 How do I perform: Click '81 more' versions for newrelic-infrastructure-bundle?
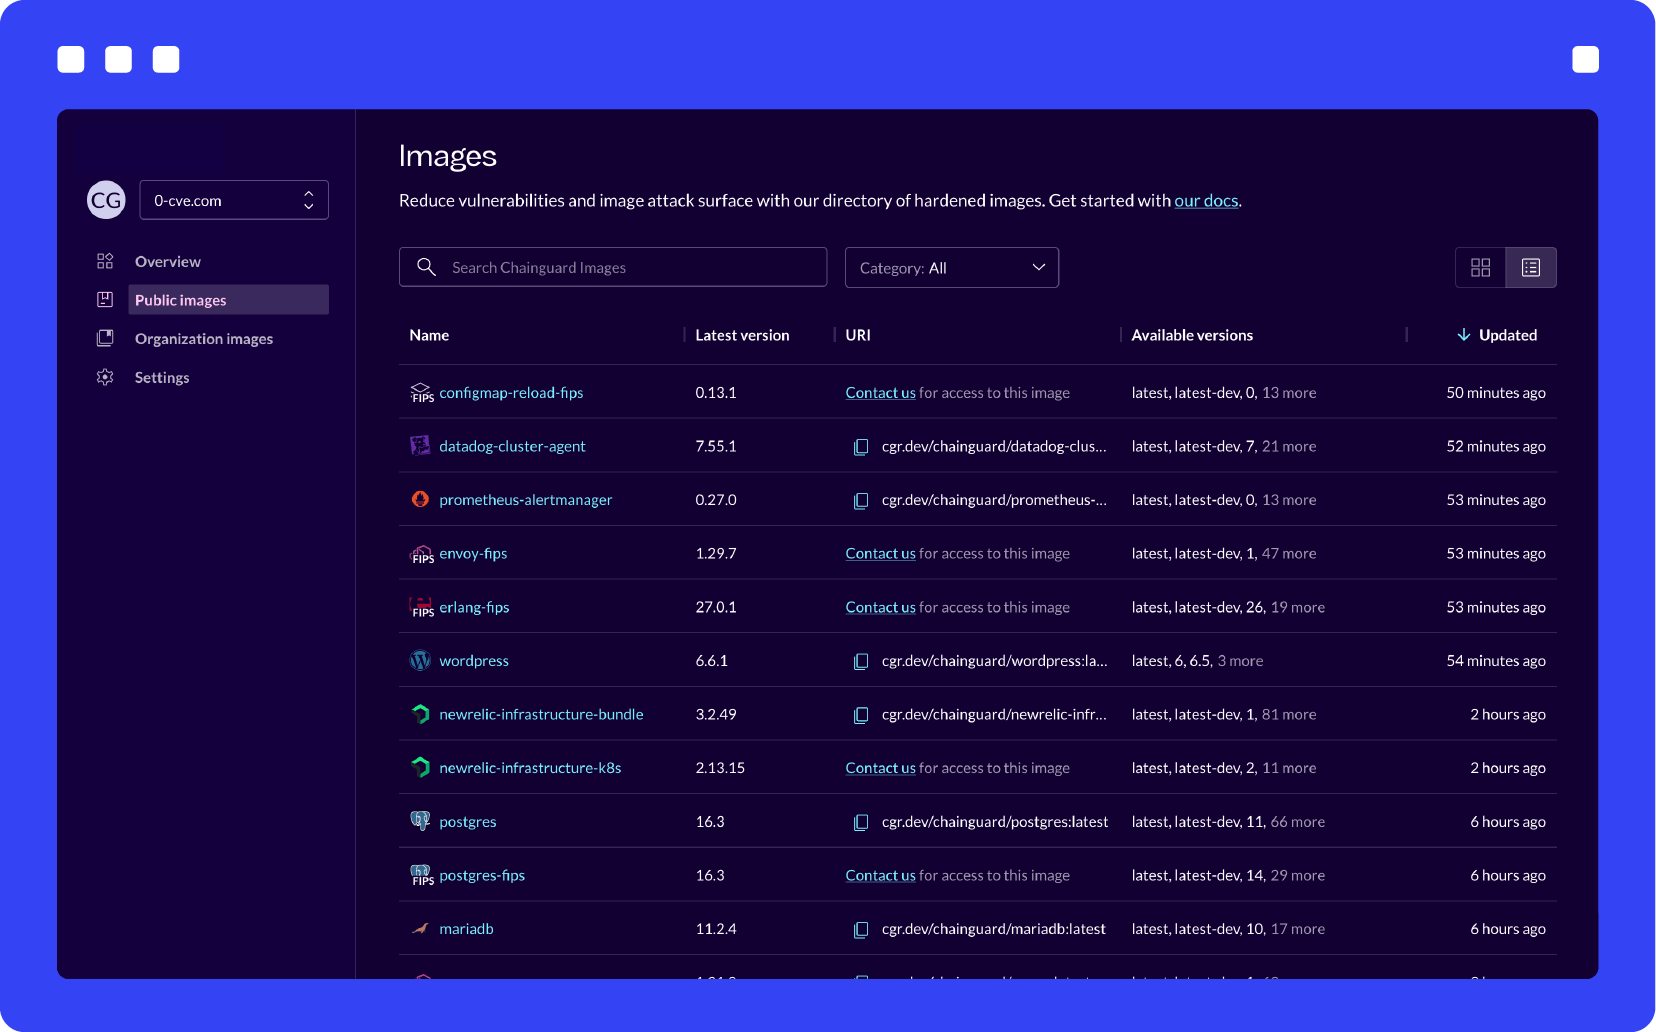1289,714
